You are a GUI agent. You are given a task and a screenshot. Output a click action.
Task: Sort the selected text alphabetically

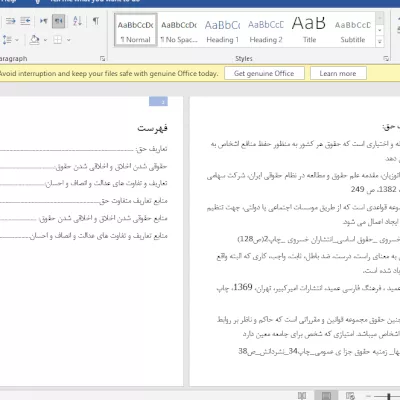[77, 21]
